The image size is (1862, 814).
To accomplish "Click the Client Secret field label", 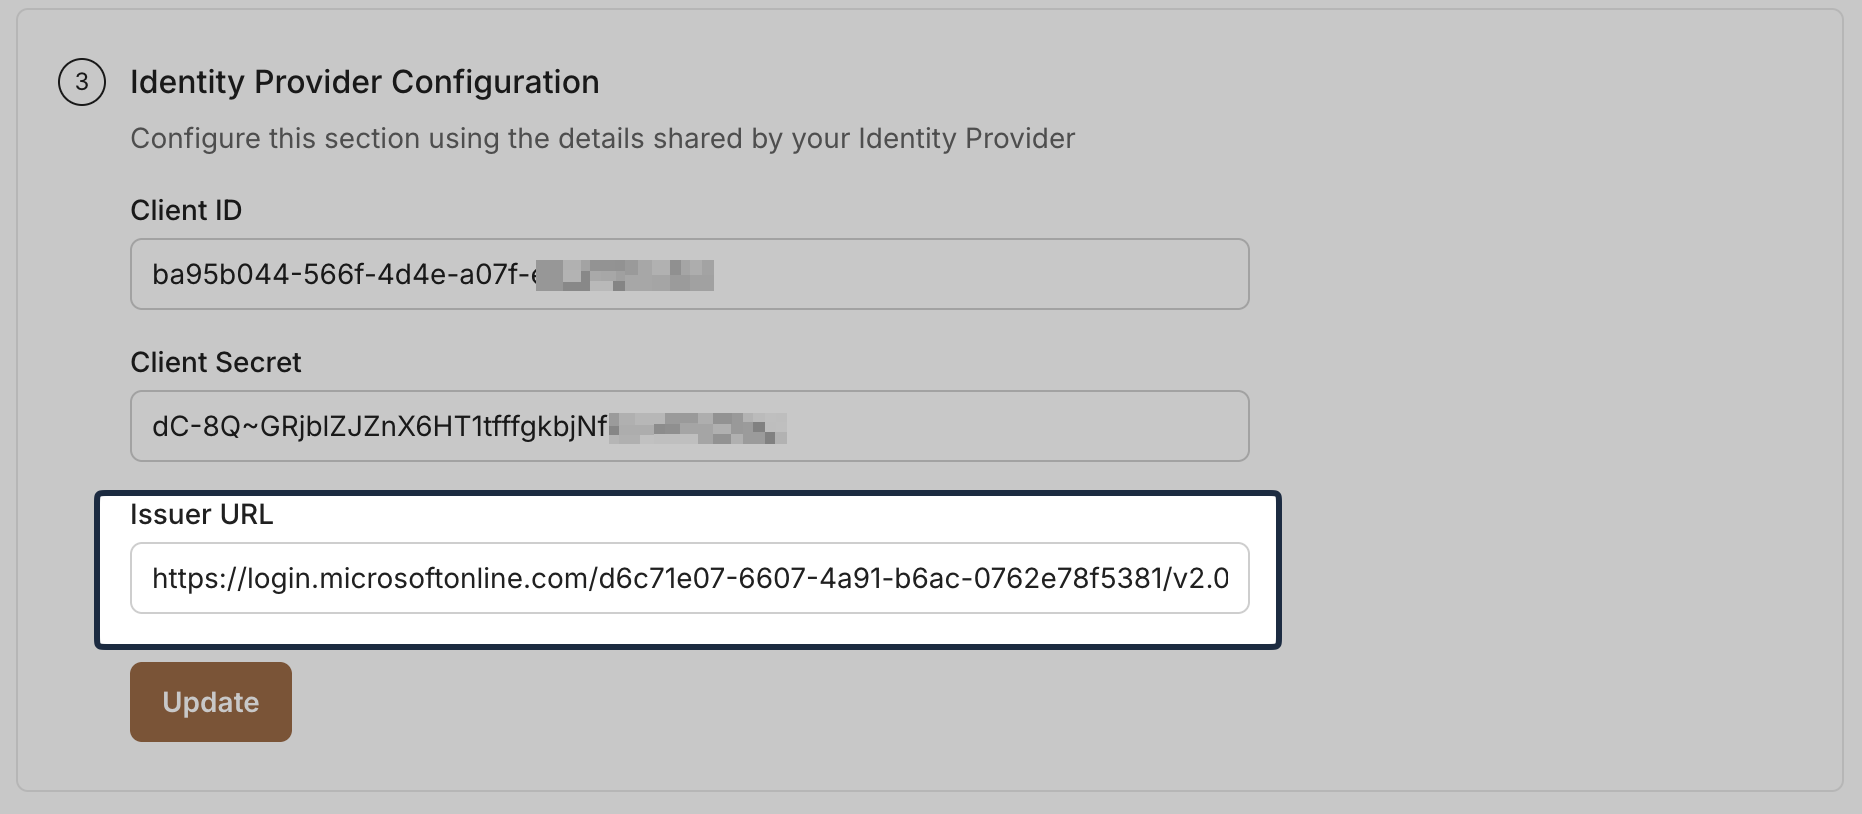I will [x=215, y=362].
